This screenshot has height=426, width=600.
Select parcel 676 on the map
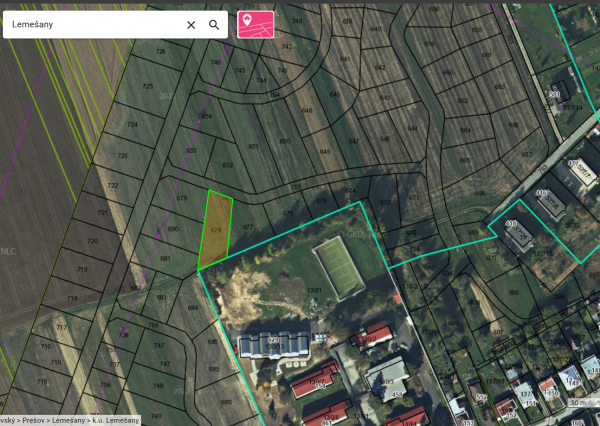click(288, 213)
